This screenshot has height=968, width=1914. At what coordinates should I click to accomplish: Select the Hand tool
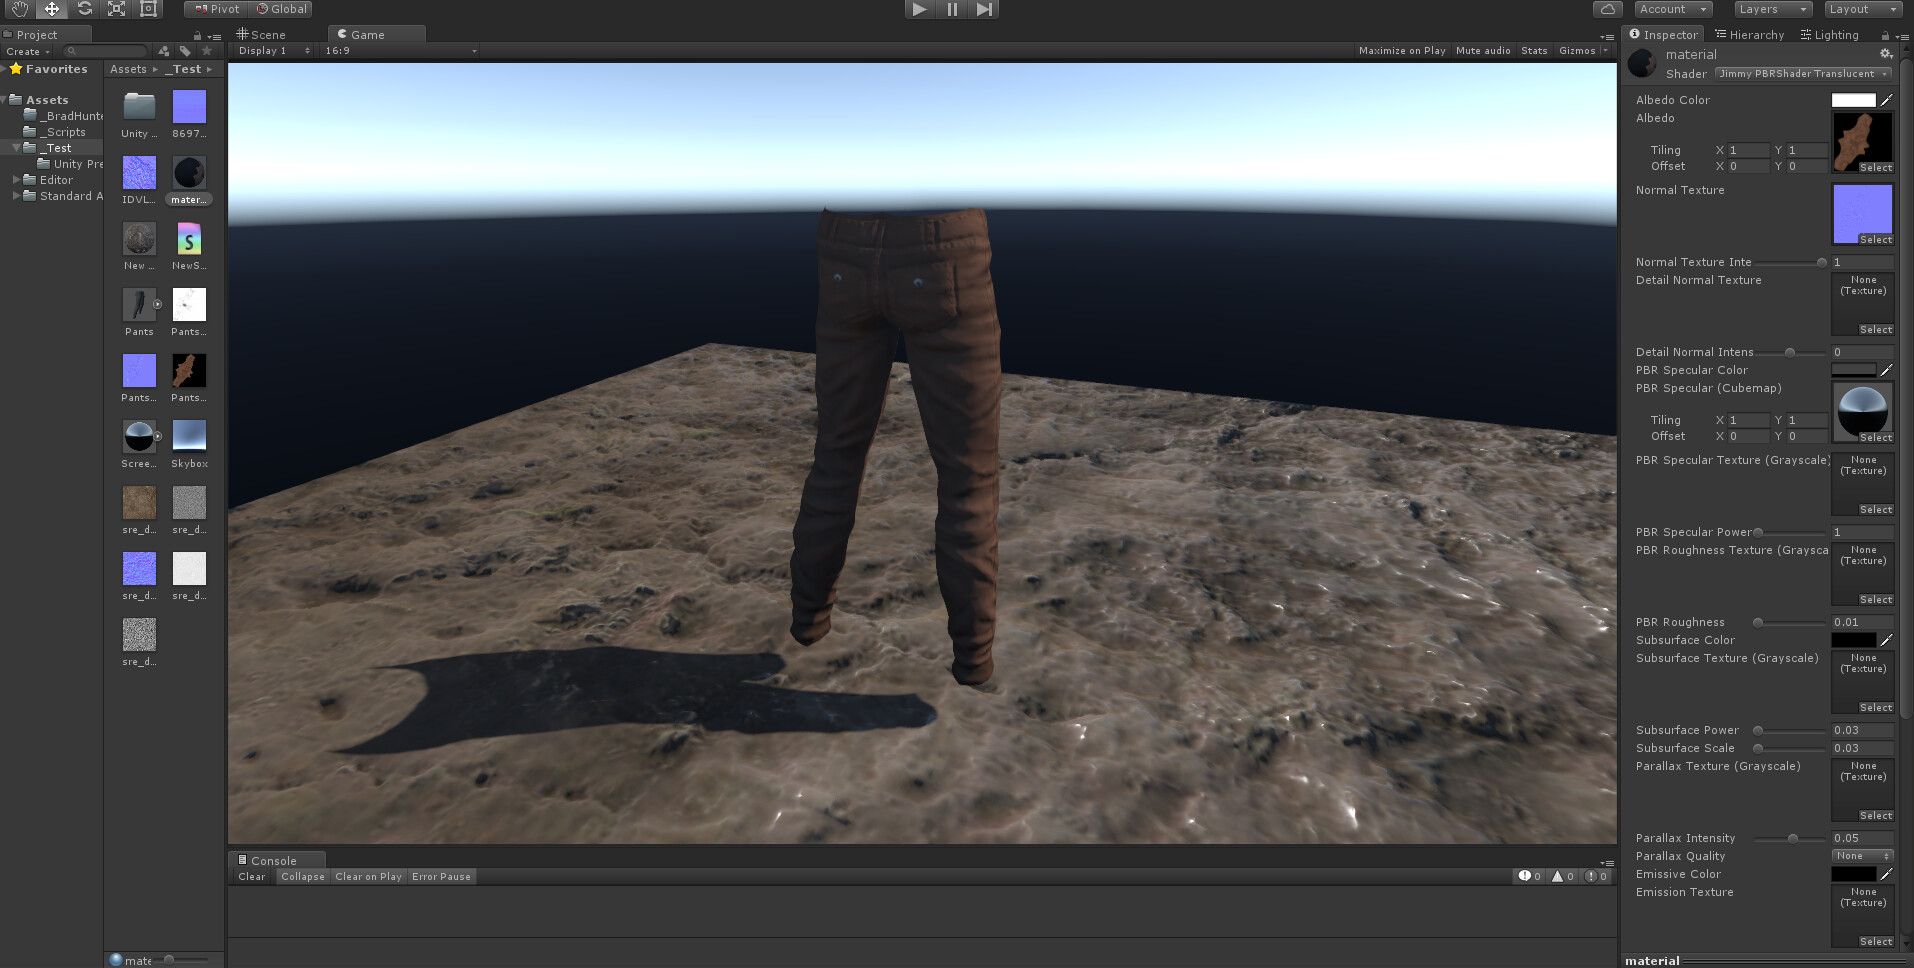pyautogui.click(x=18, y=9)
